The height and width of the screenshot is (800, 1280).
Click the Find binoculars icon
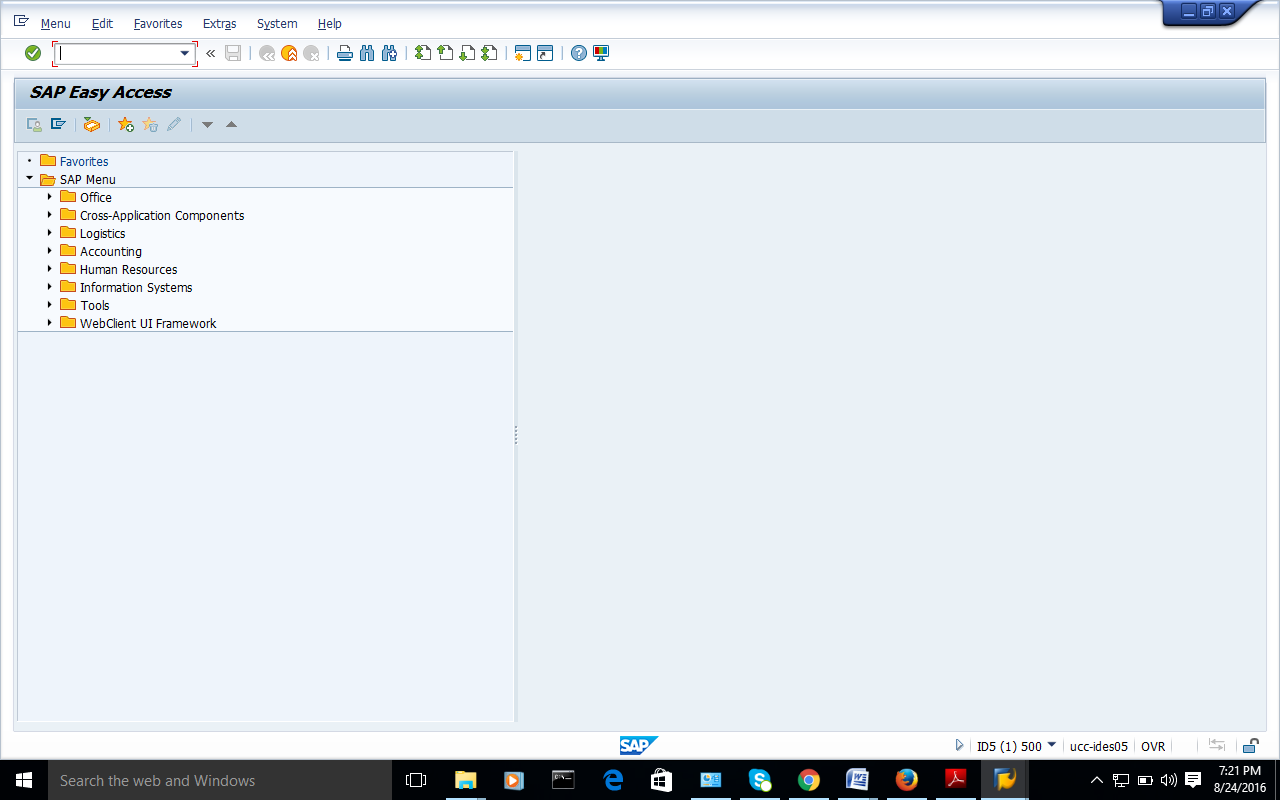pyautogui.click(x=367, y=53)
